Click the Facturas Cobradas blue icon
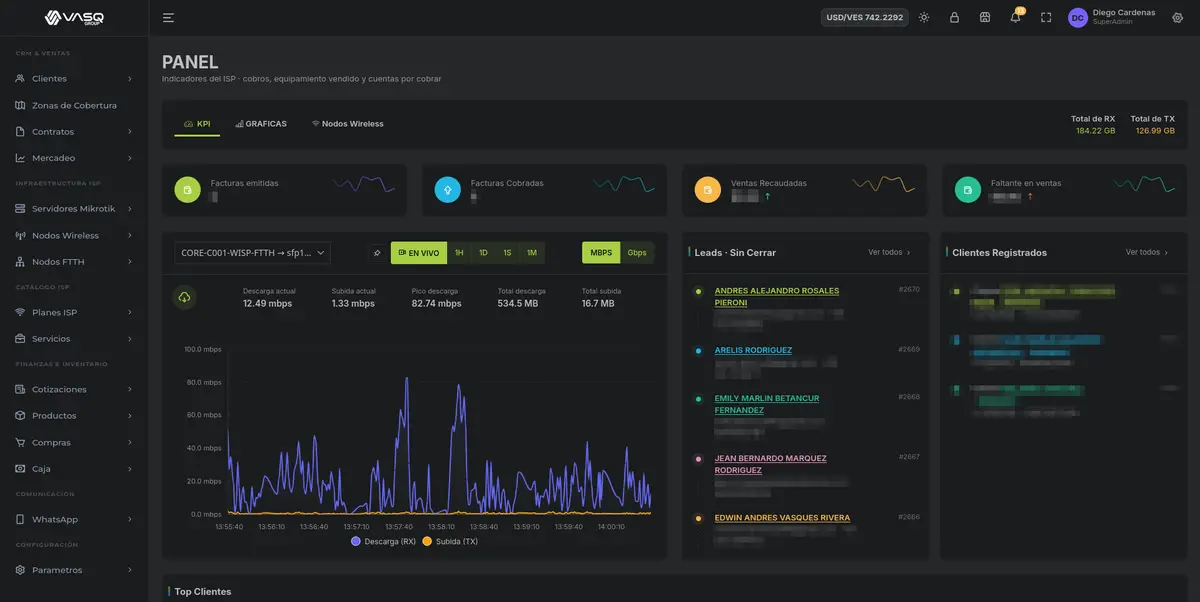The height and width of the screenshot is (602, 1200). click(x=447, y=189)
